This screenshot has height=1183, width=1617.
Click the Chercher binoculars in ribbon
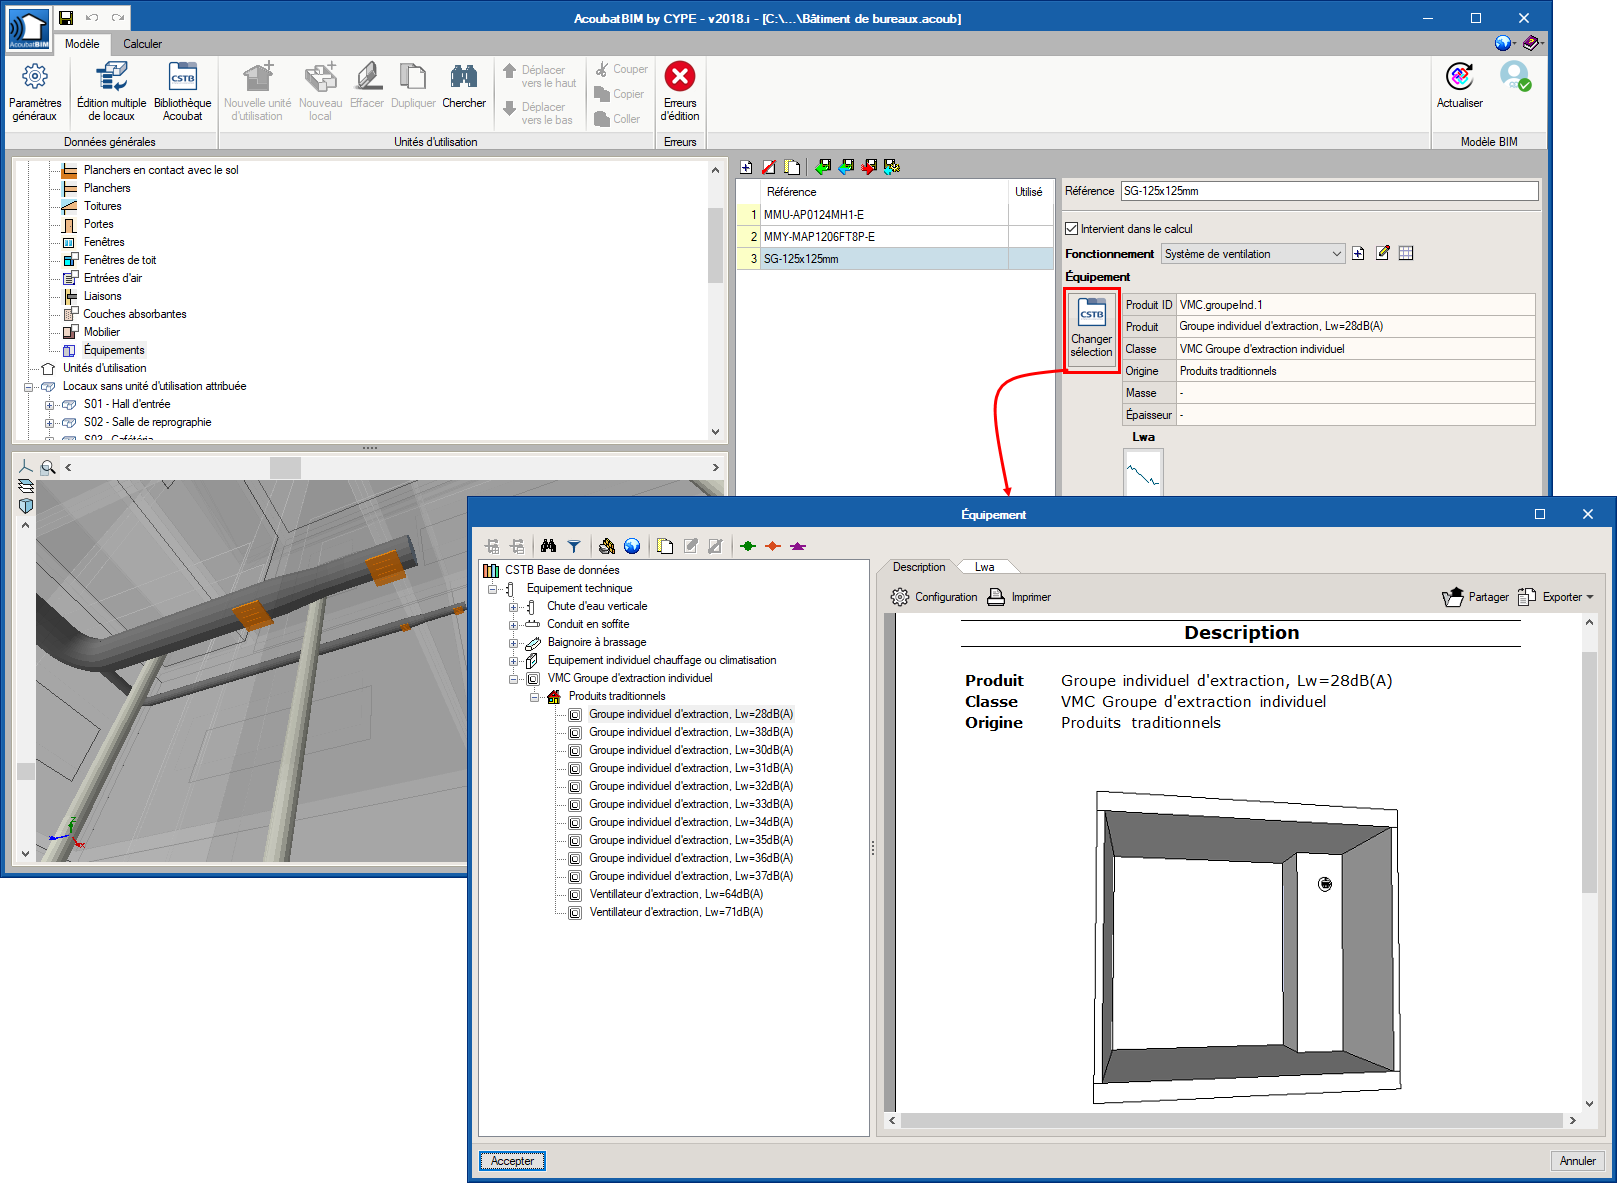click(x=464, y=87)
